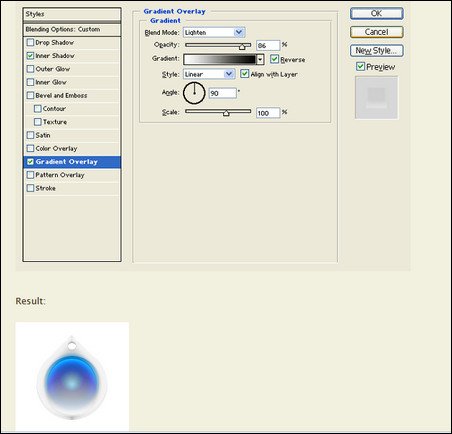Enable the Drop Shadow checkbox

tap(30, 42)
